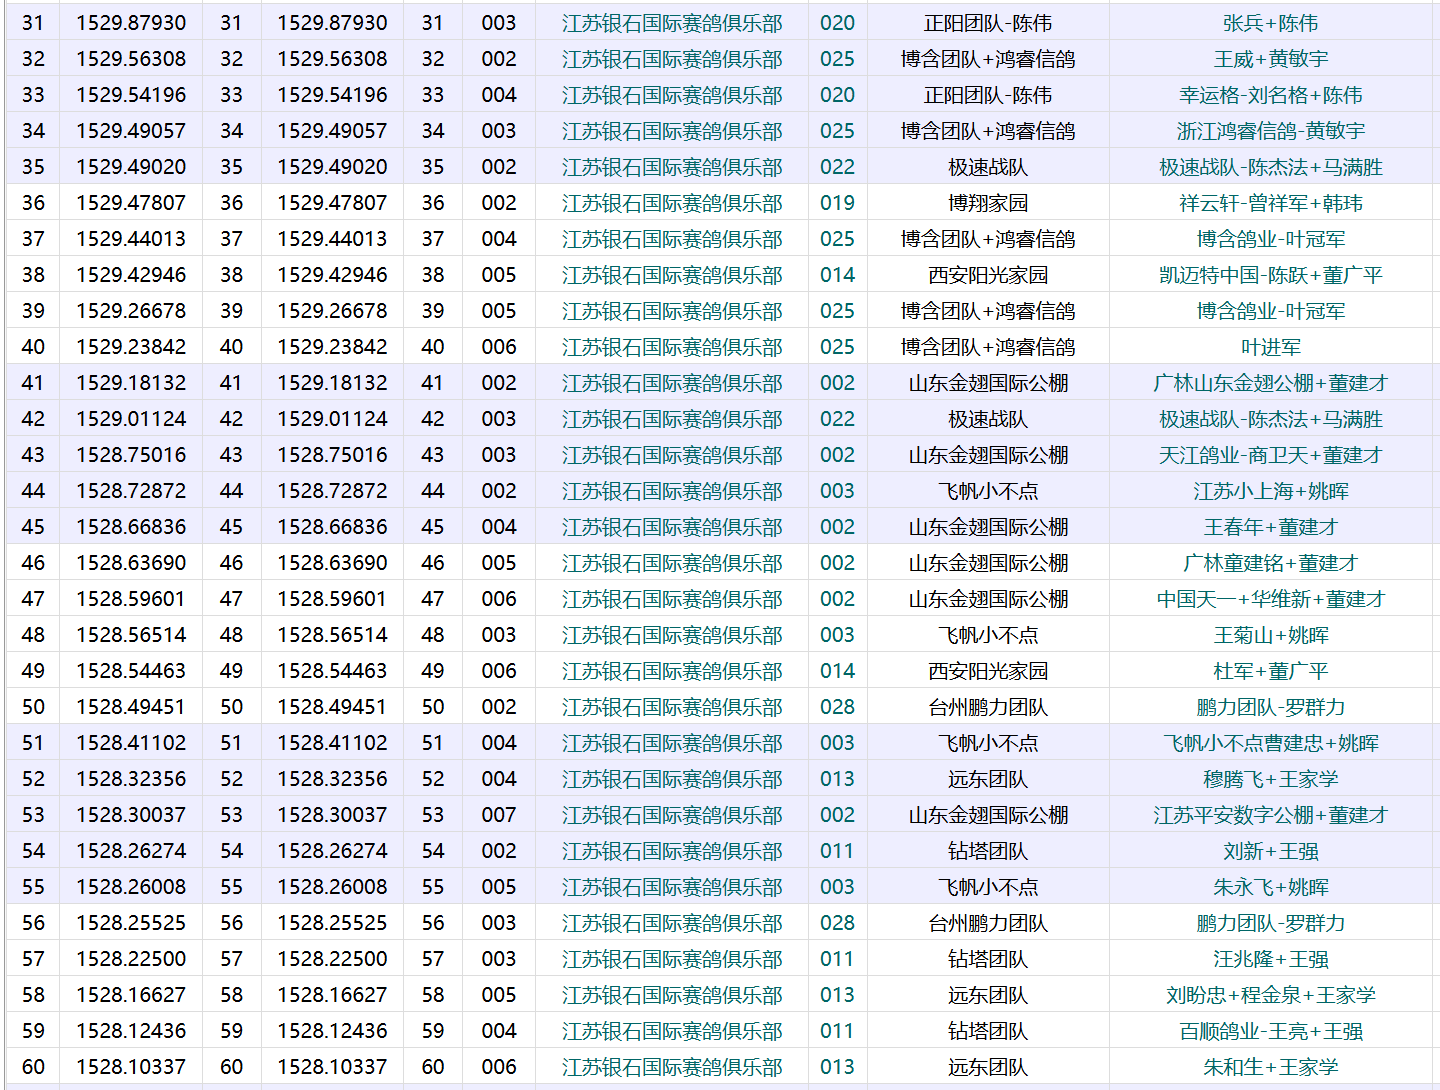Open 江苏银石国际赛鸽俱乐部 link in rank 40 row

coord(672,347)
